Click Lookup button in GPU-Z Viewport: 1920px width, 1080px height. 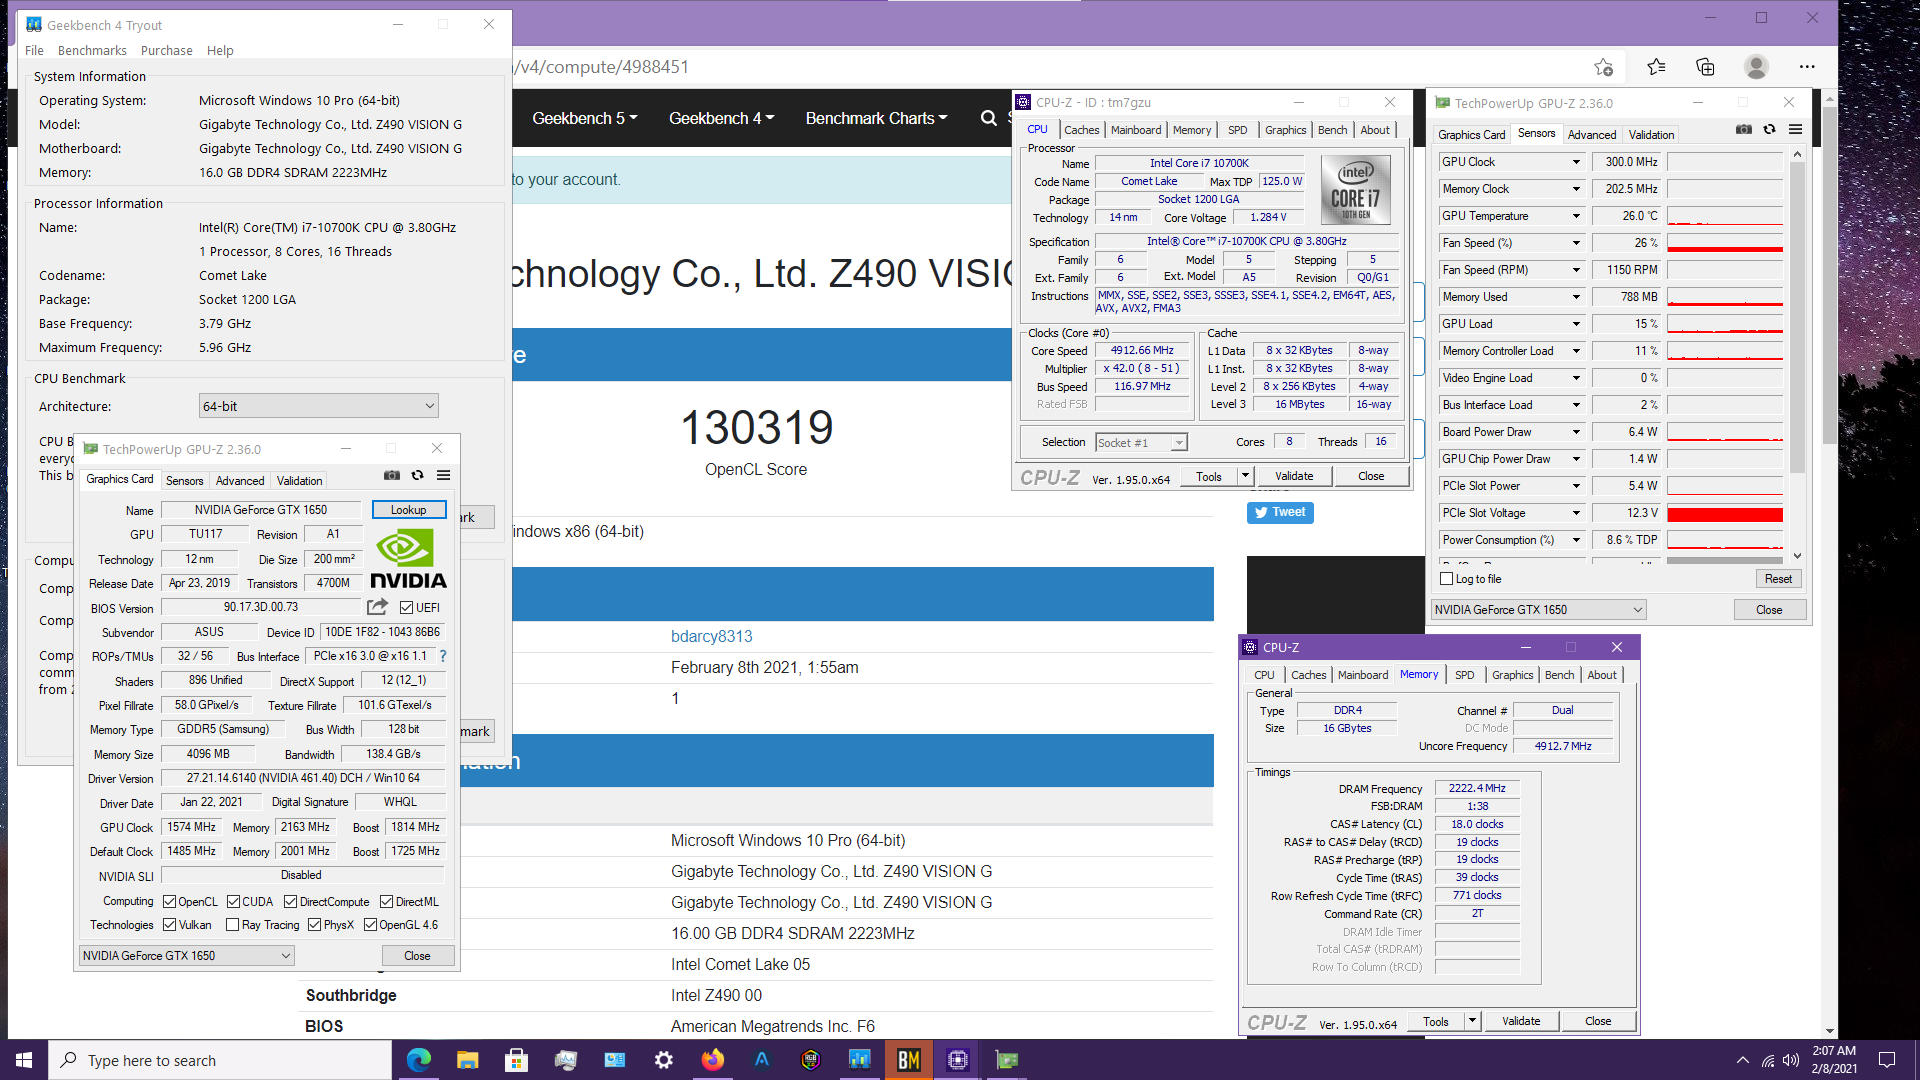[x=408, y=510]
